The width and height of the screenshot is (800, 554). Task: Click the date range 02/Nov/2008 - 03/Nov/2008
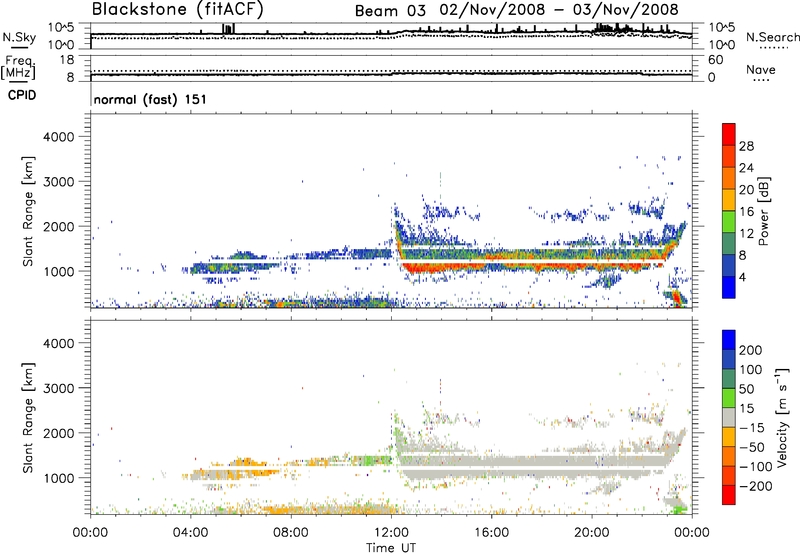[x=559, y=10]
